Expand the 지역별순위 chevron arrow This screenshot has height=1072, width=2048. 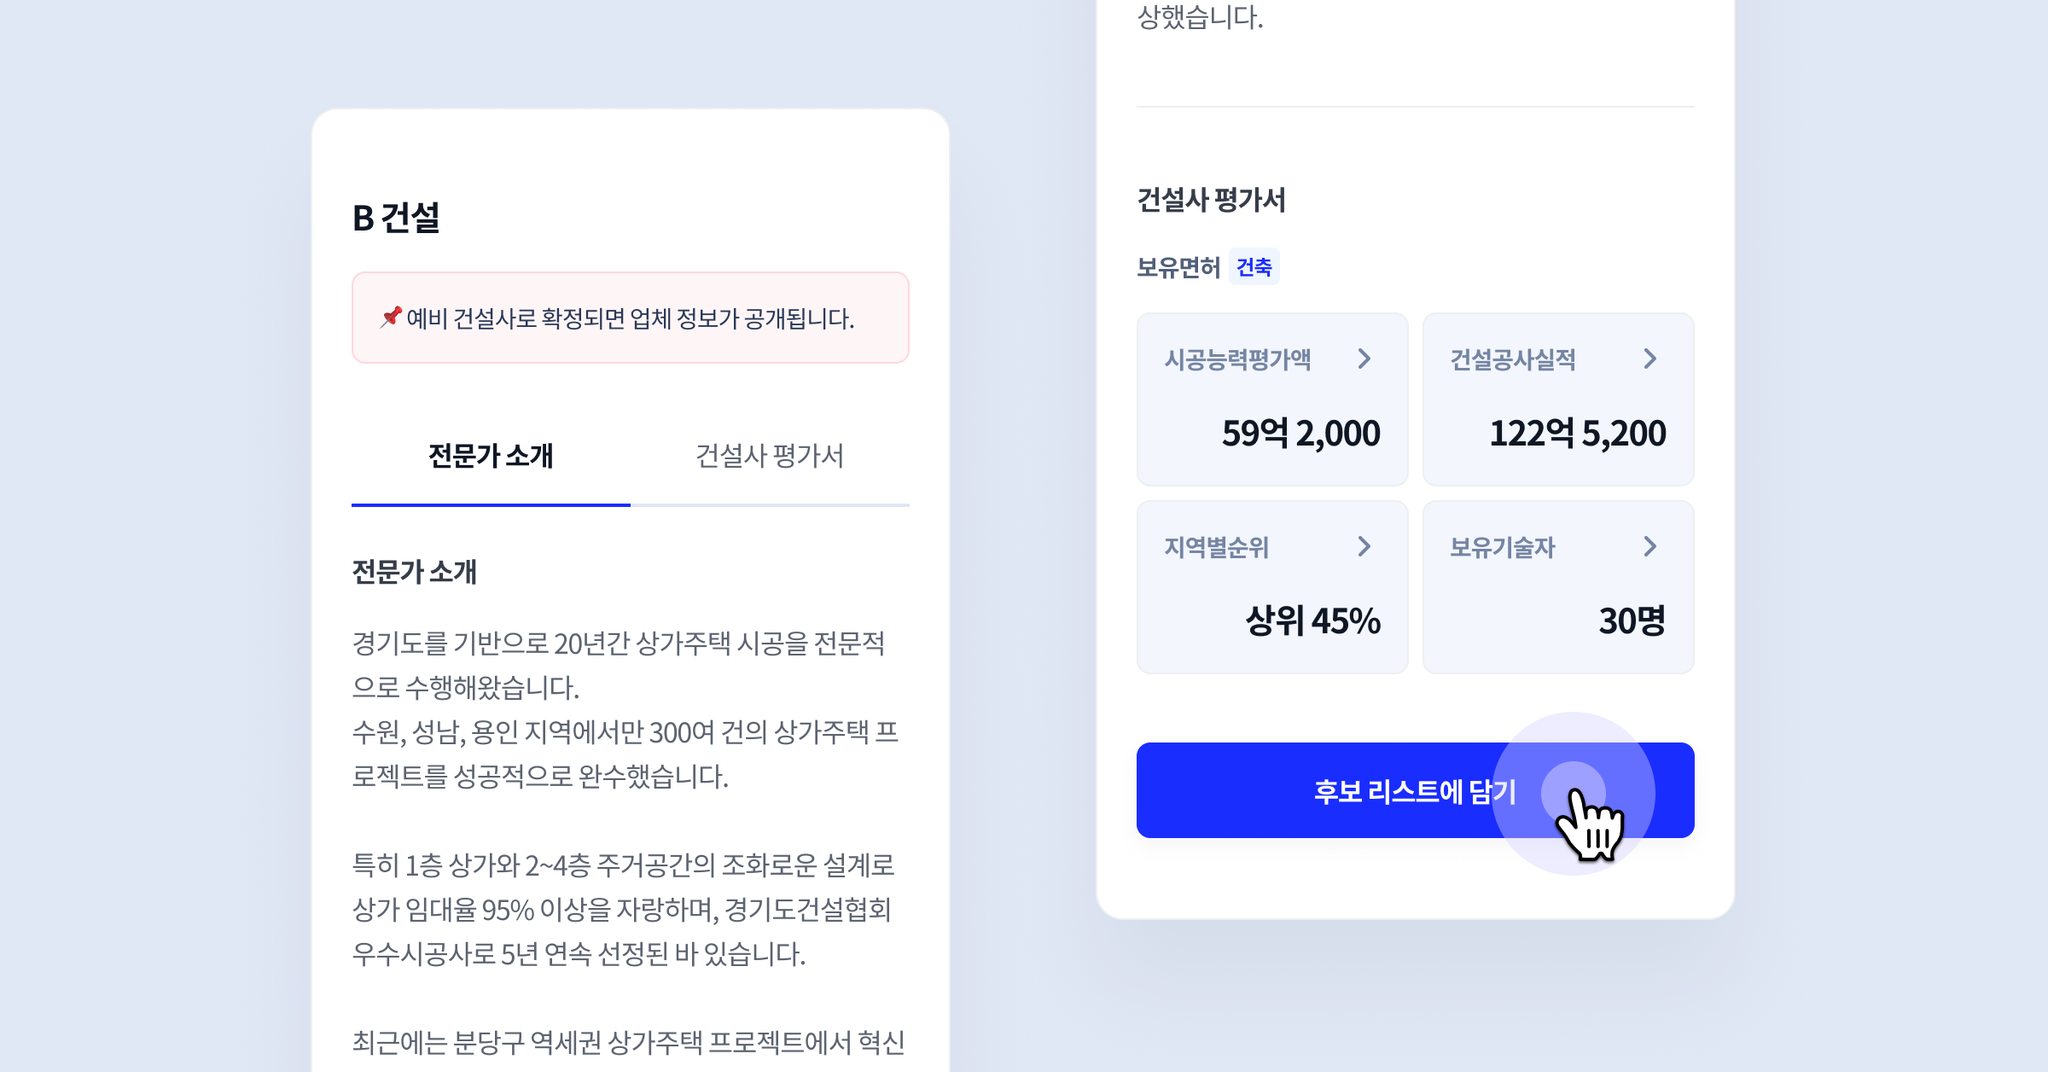point(1364,546)
